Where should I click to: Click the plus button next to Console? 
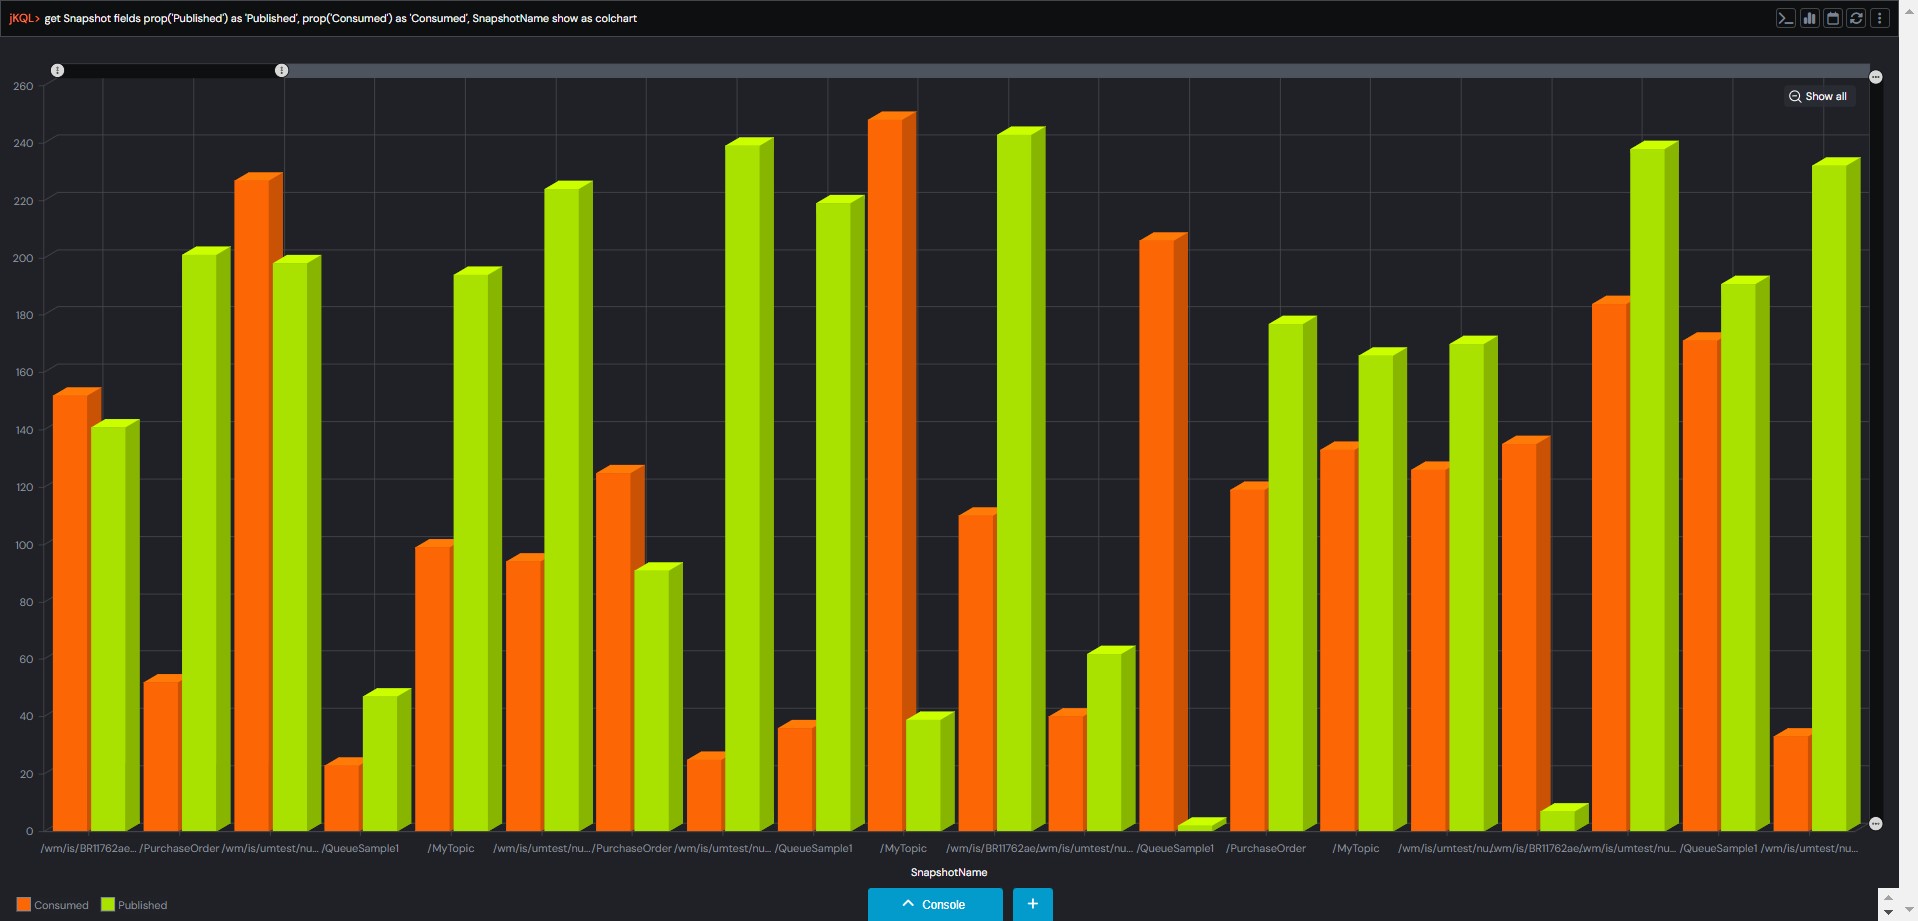click(x=1032, y=904)
